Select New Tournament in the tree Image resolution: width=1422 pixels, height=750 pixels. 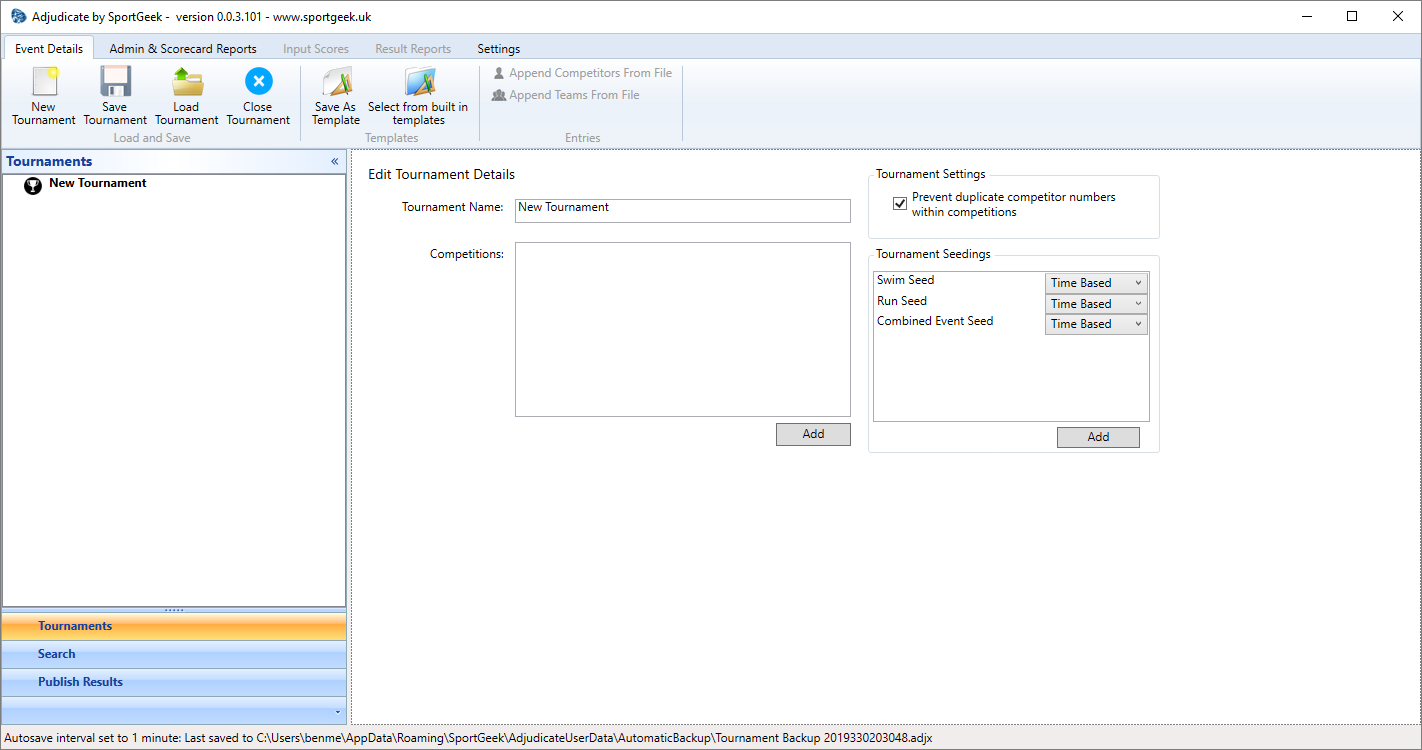pyautogui.click(x=98, y=183)
